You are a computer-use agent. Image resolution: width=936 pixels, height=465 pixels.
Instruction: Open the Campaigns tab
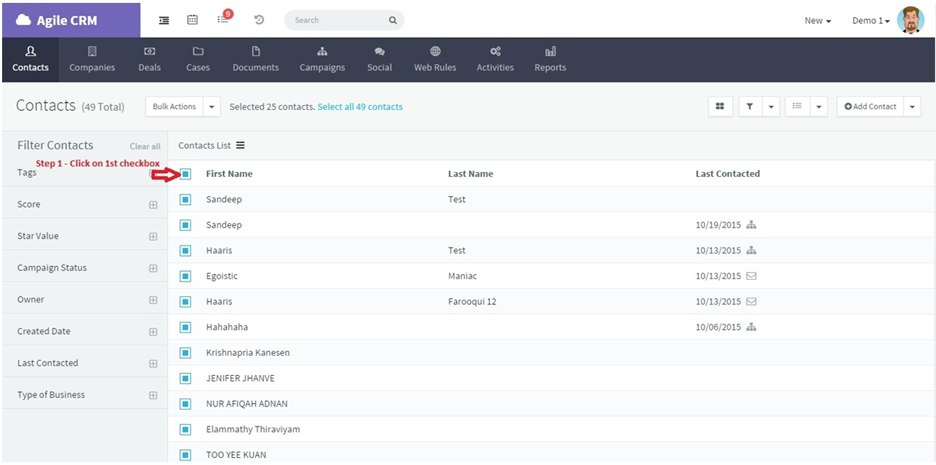tap(322, 60)
